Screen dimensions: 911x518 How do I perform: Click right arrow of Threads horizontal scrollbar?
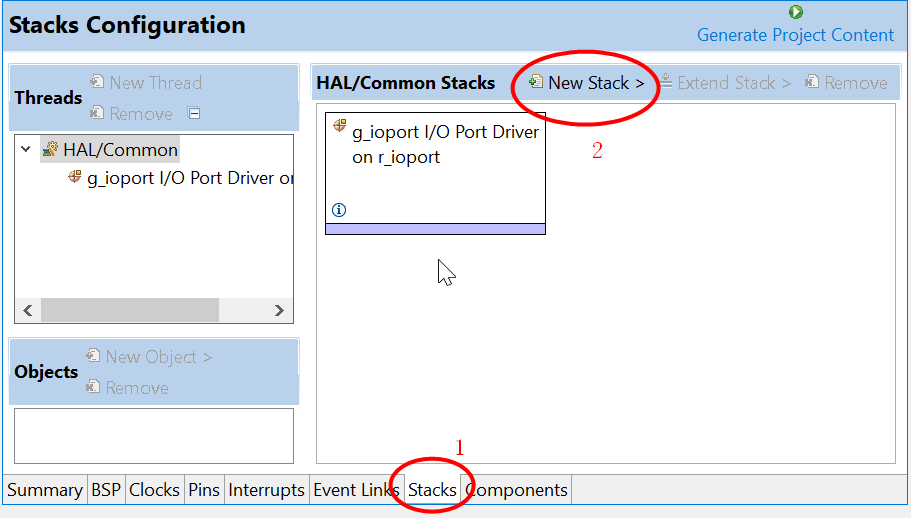point(279,311)
